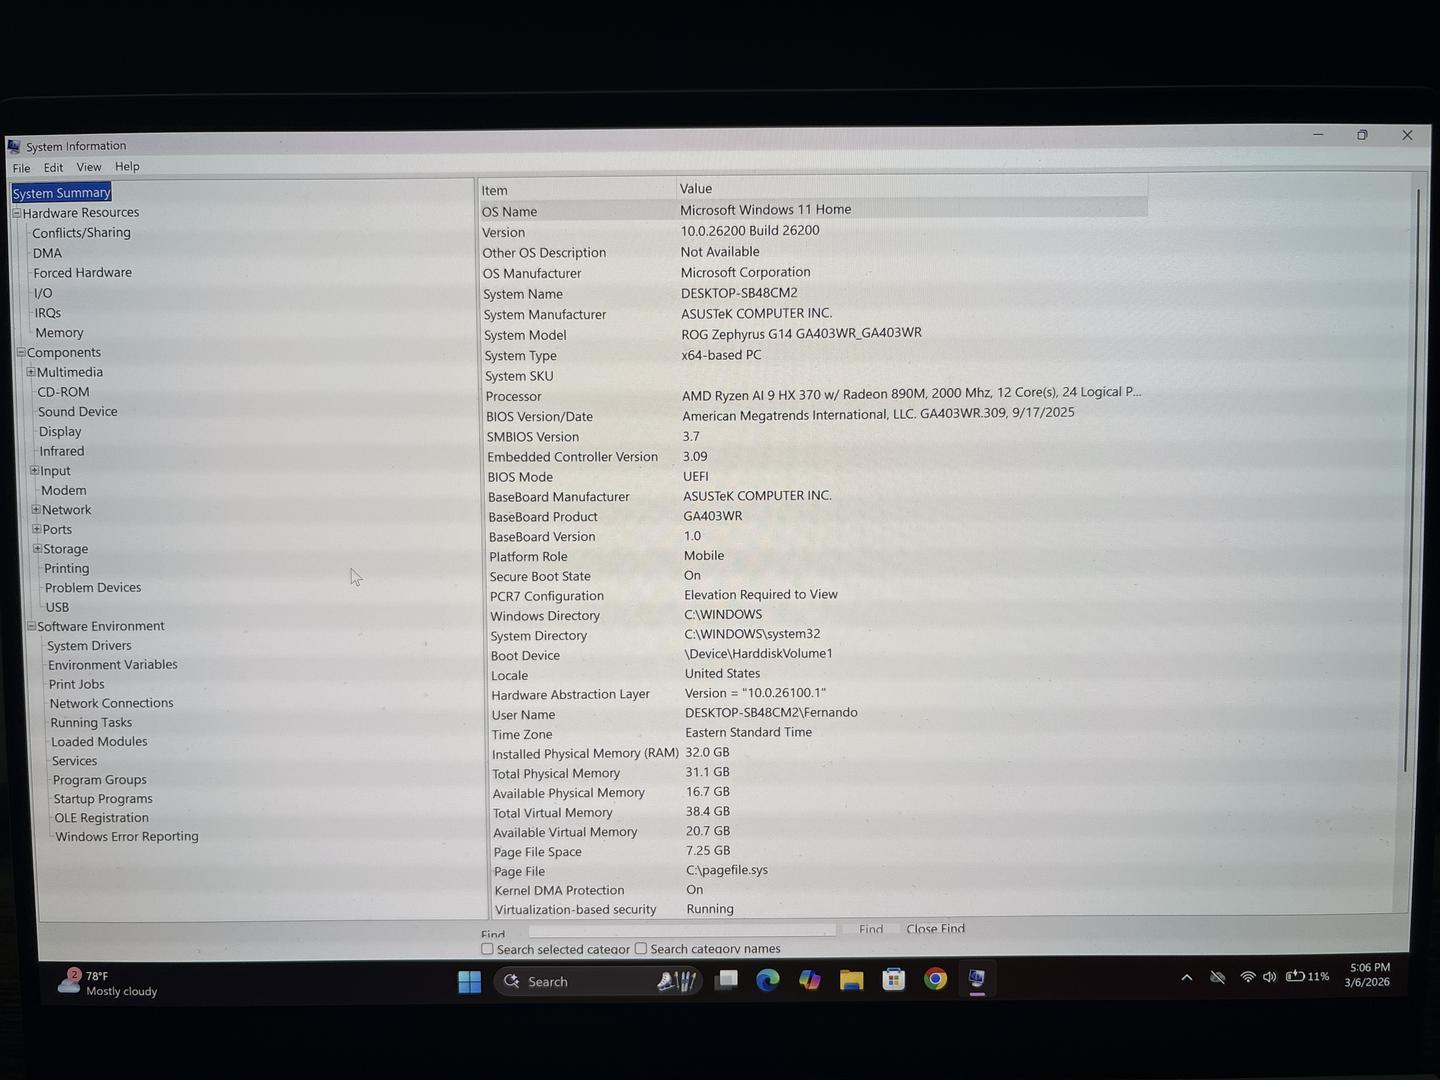Click the Close Find button
1440x1080 pixels.
tap(935, 928)
